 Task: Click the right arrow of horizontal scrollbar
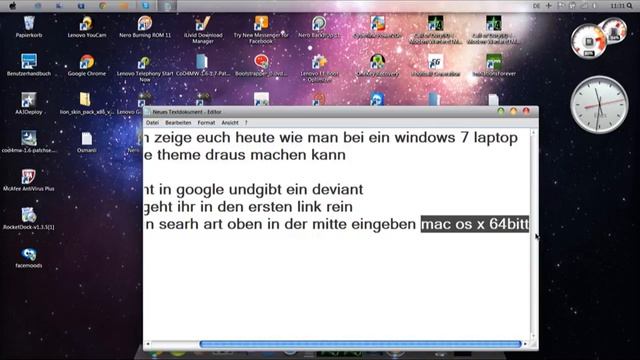(x=525, y=344)
